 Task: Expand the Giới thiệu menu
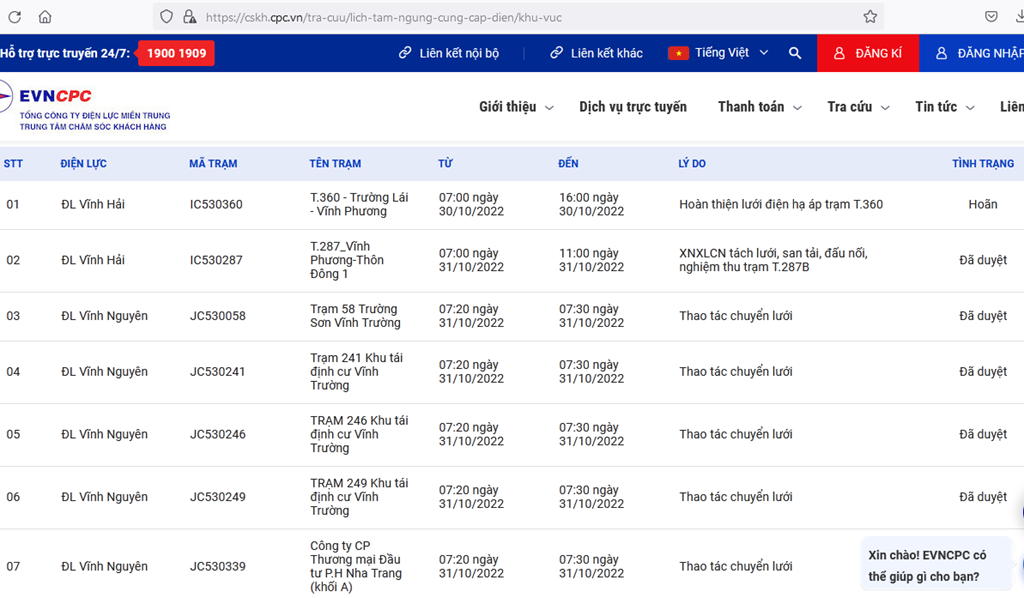point(516,107)
